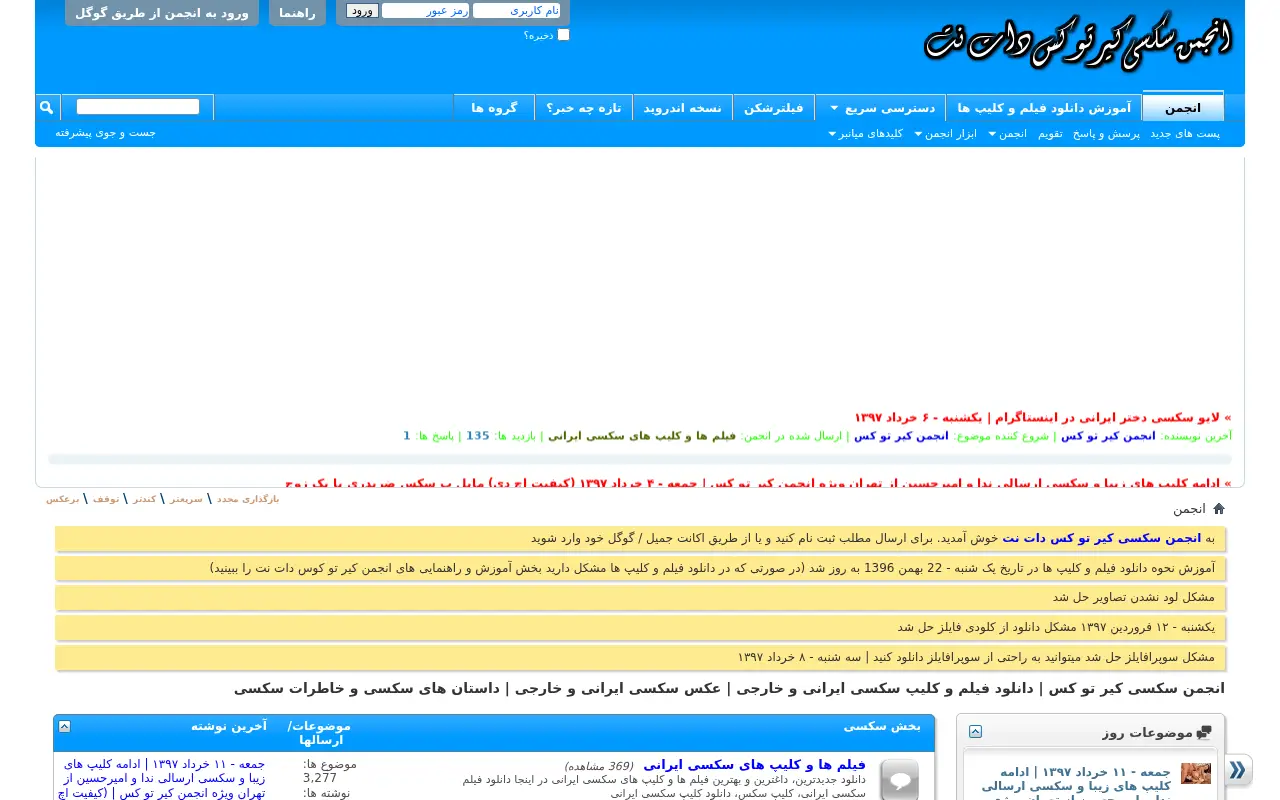Tick the ذخیره؟ remember-me checkbox
1280x800 pixels.
[x=563, y=35]
